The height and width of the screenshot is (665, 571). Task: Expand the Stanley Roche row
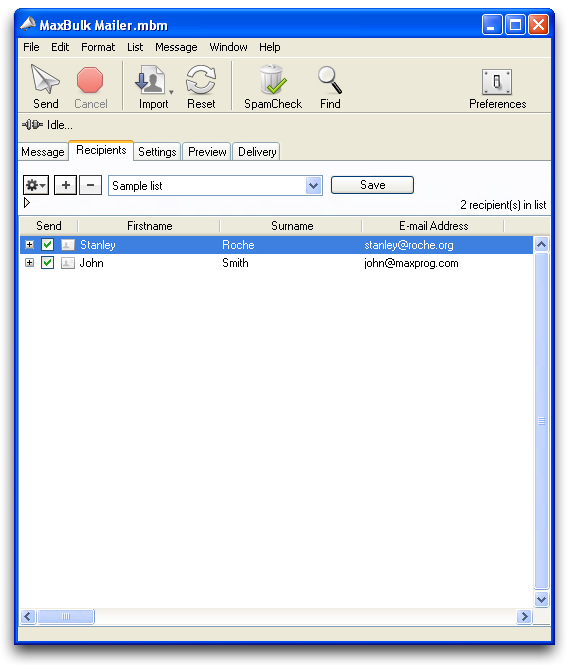coord(29,245)
